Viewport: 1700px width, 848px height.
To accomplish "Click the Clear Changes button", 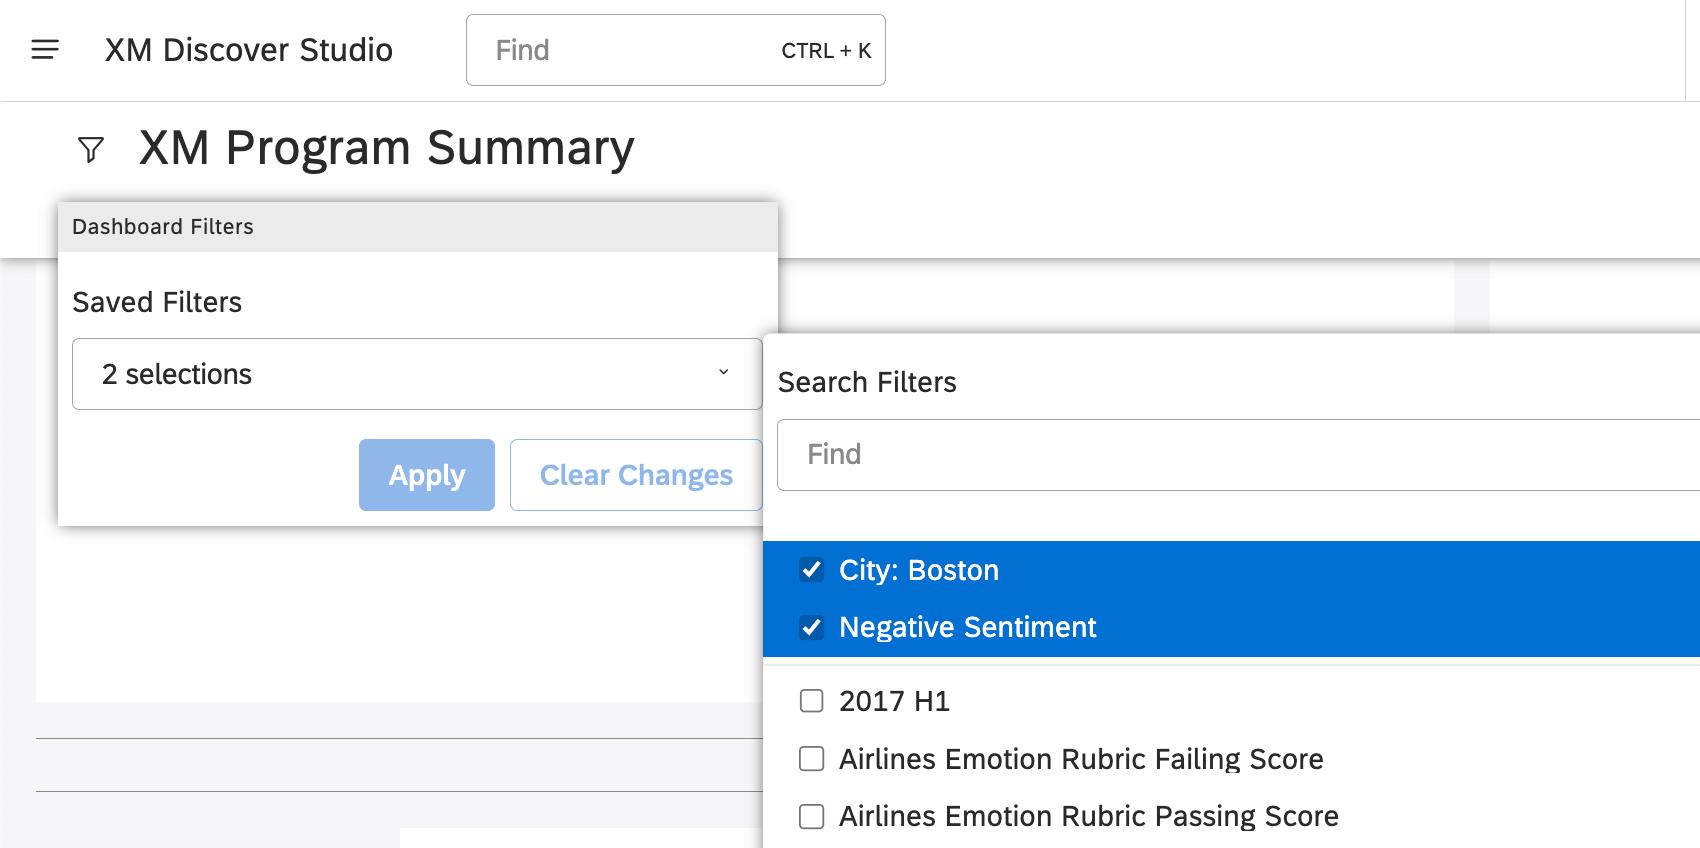I will 636,475.
